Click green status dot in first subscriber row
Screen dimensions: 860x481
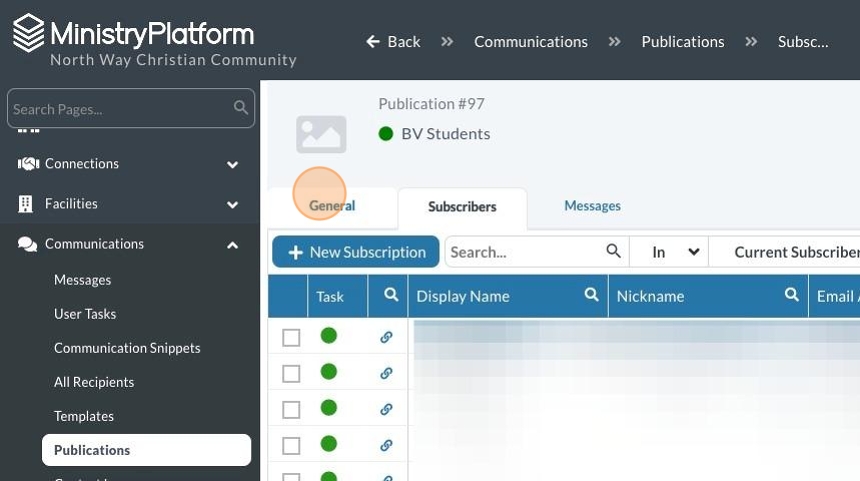329,336
